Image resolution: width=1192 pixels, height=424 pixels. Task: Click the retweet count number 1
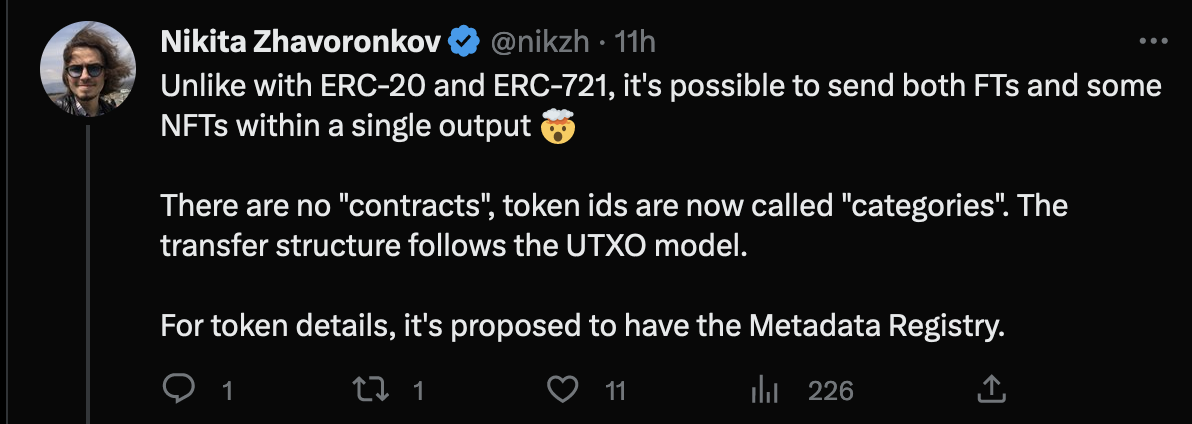(x=419, y=390)
